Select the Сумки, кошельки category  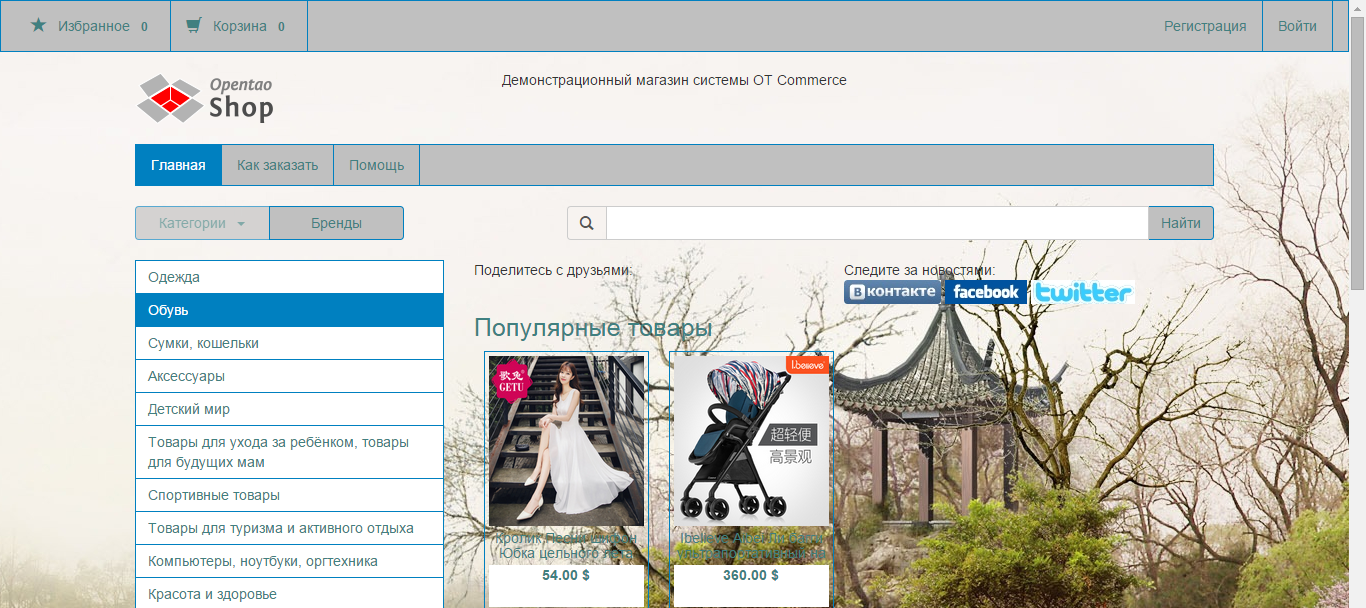[x=289, y=343]
